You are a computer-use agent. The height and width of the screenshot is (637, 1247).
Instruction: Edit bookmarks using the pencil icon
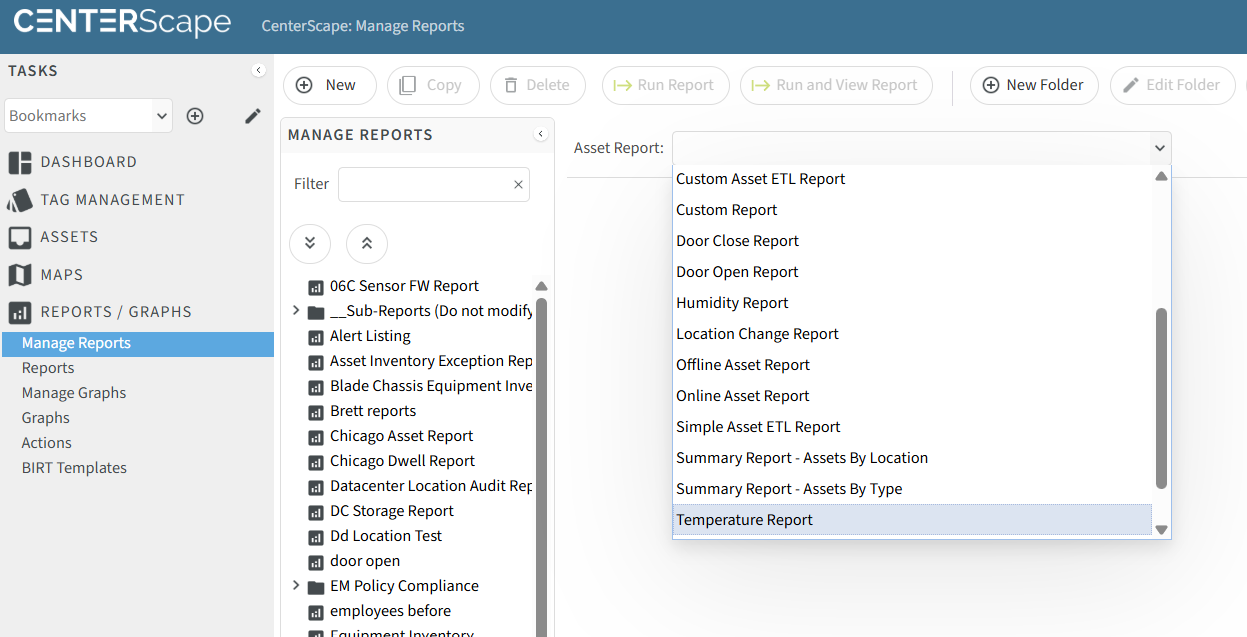pyautogui.click(x=253, y=116)
